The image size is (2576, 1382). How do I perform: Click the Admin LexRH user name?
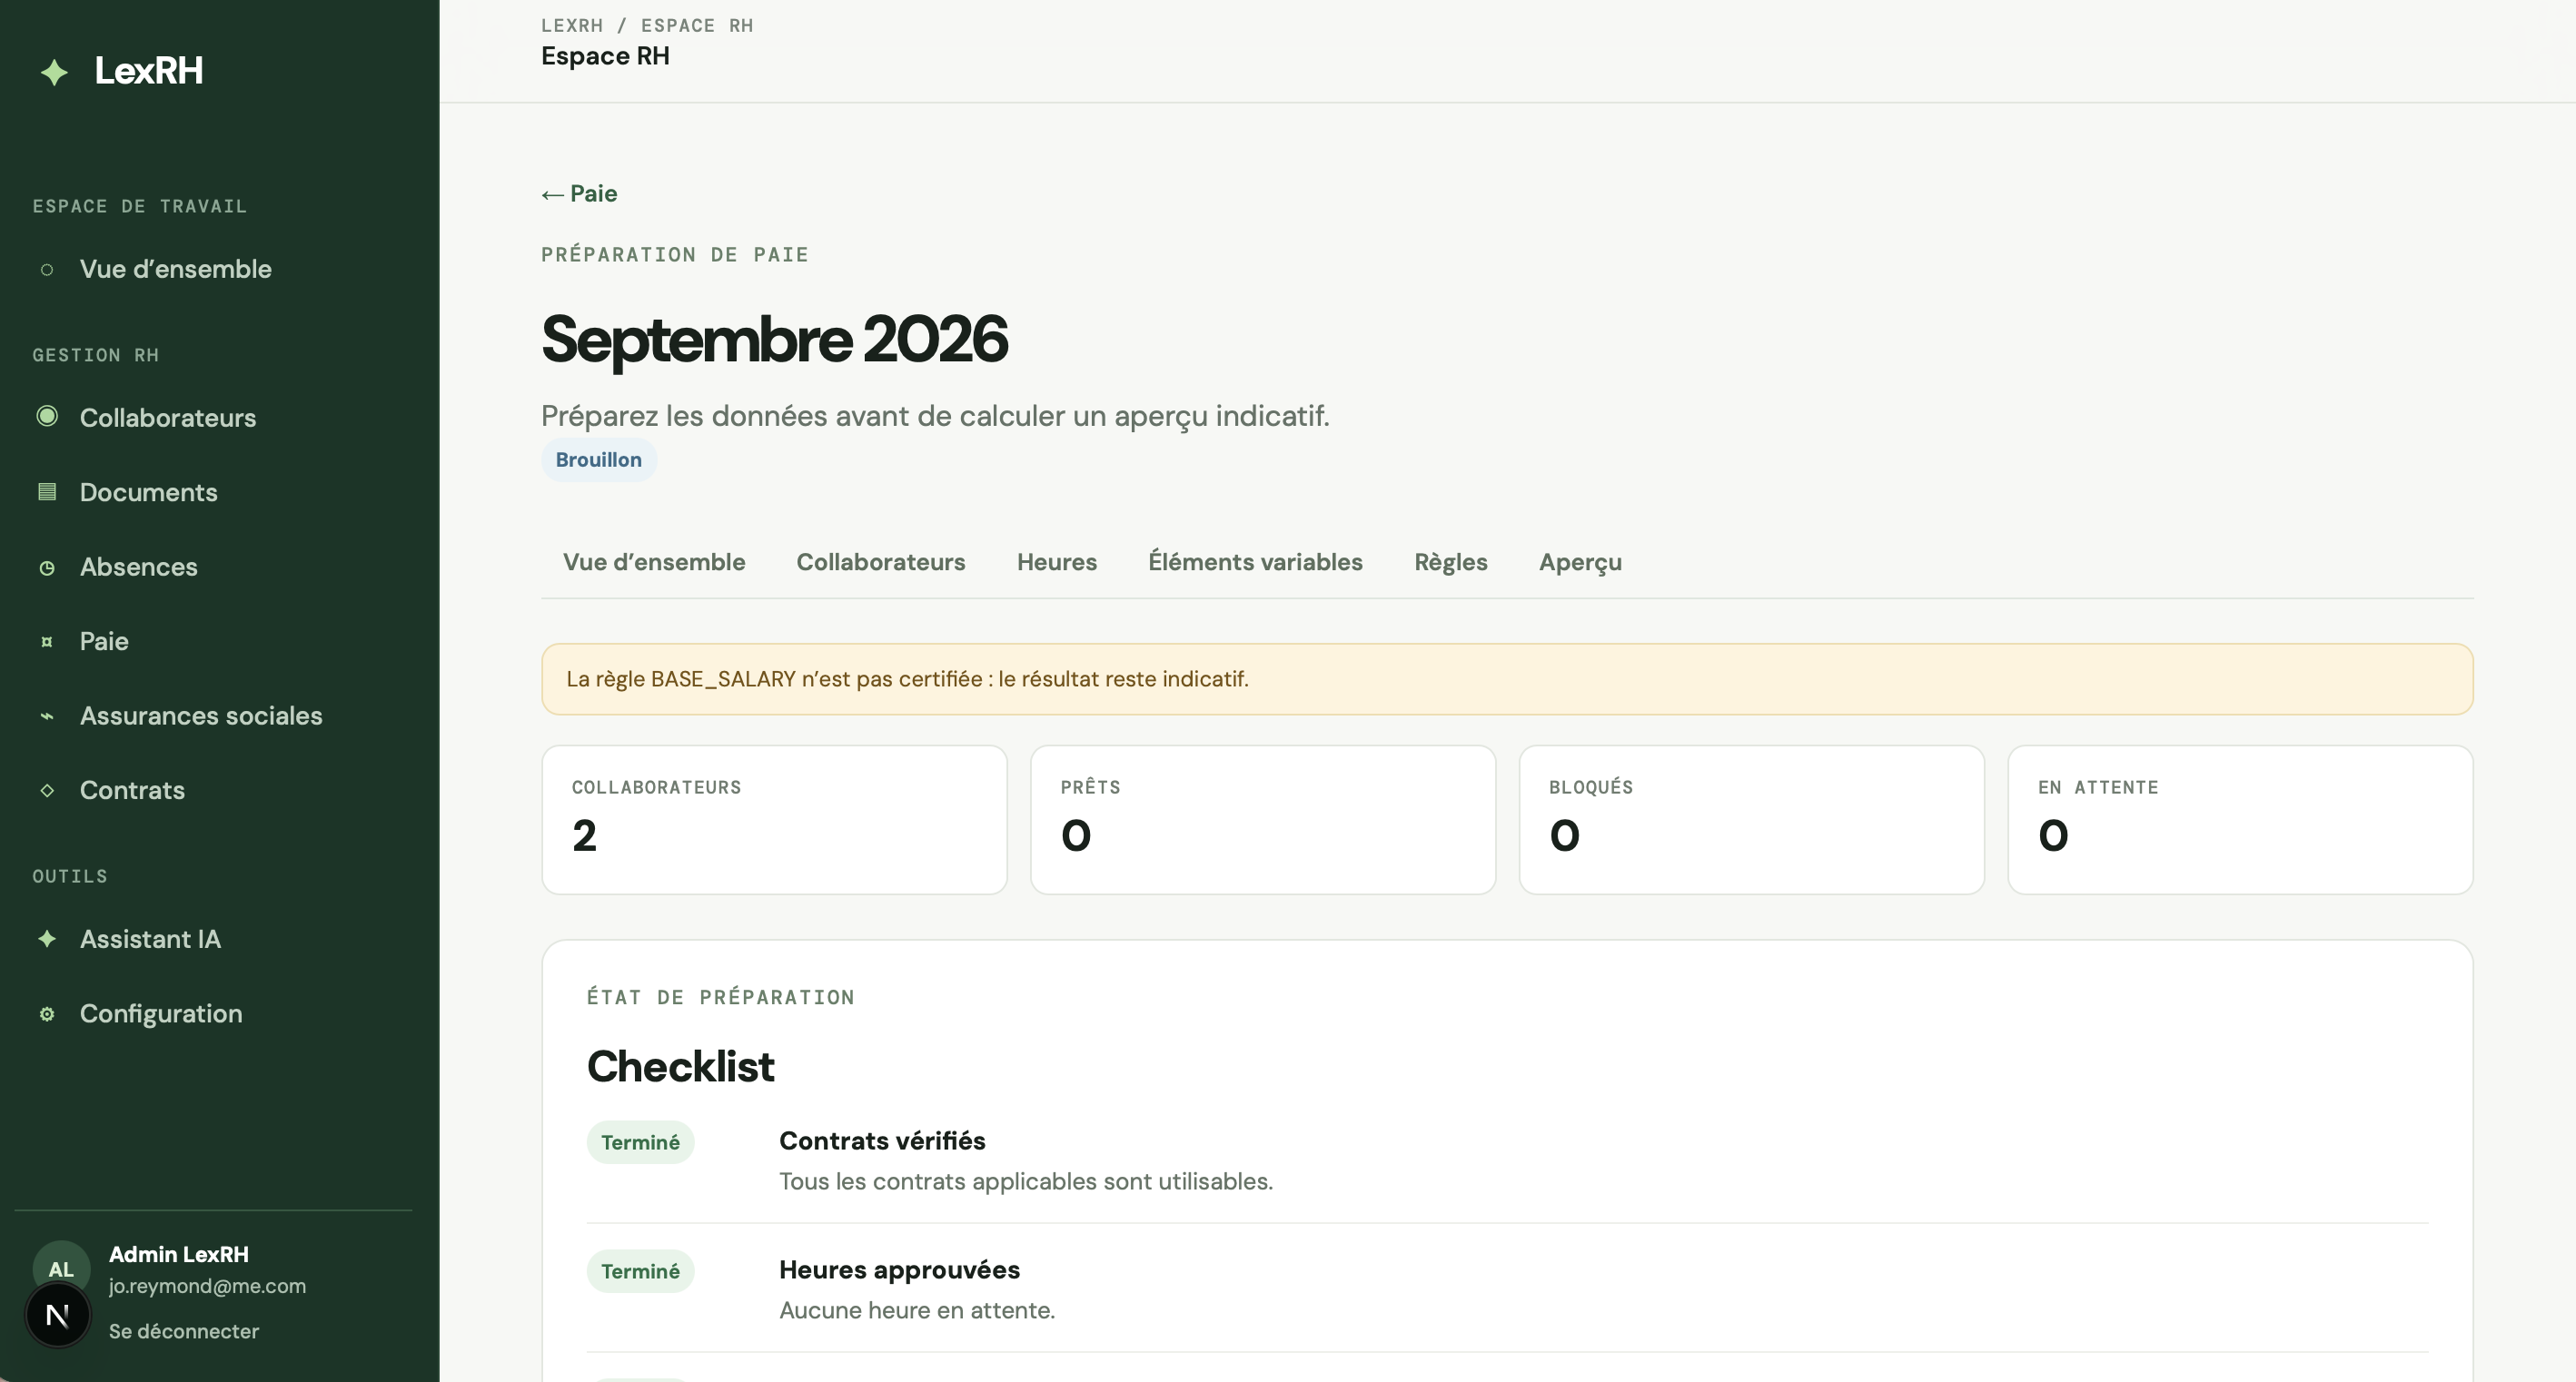[x=179, y=1254]
